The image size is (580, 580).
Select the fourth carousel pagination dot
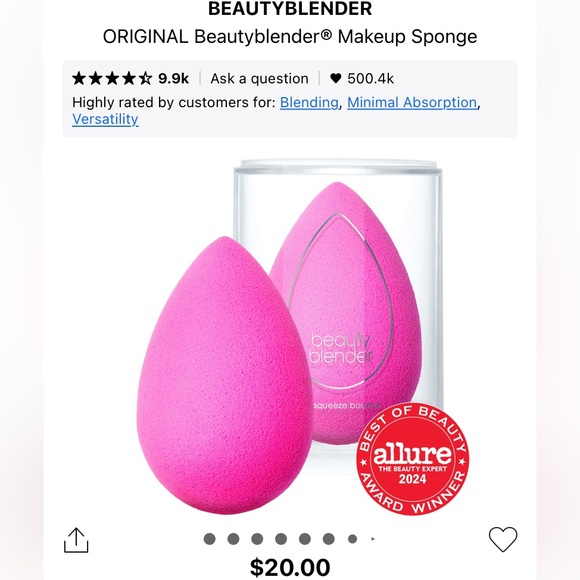pyautogui.click(x=281, y=539)
